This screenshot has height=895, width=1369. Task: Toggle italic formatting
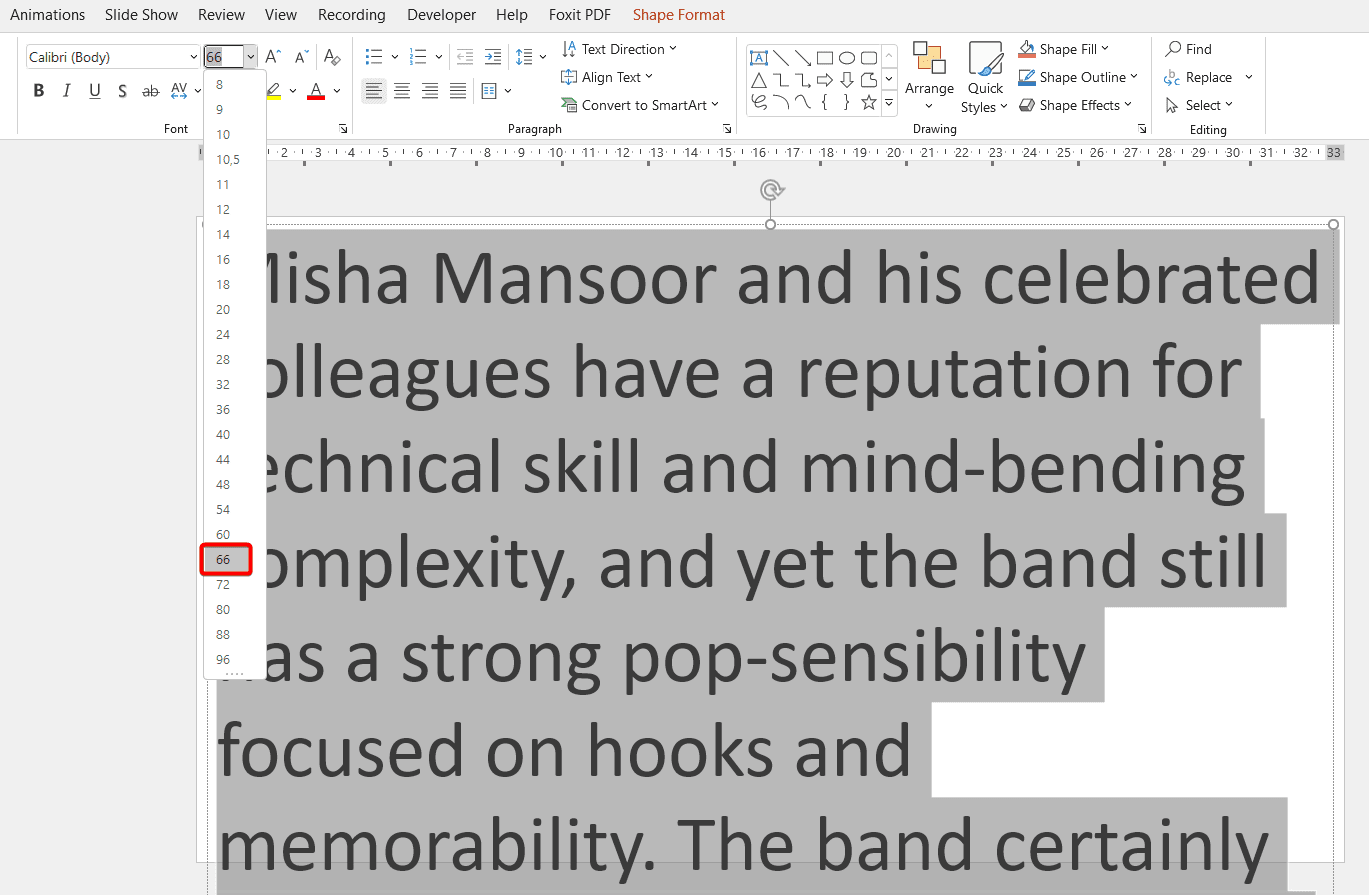[x=67, y=91]
